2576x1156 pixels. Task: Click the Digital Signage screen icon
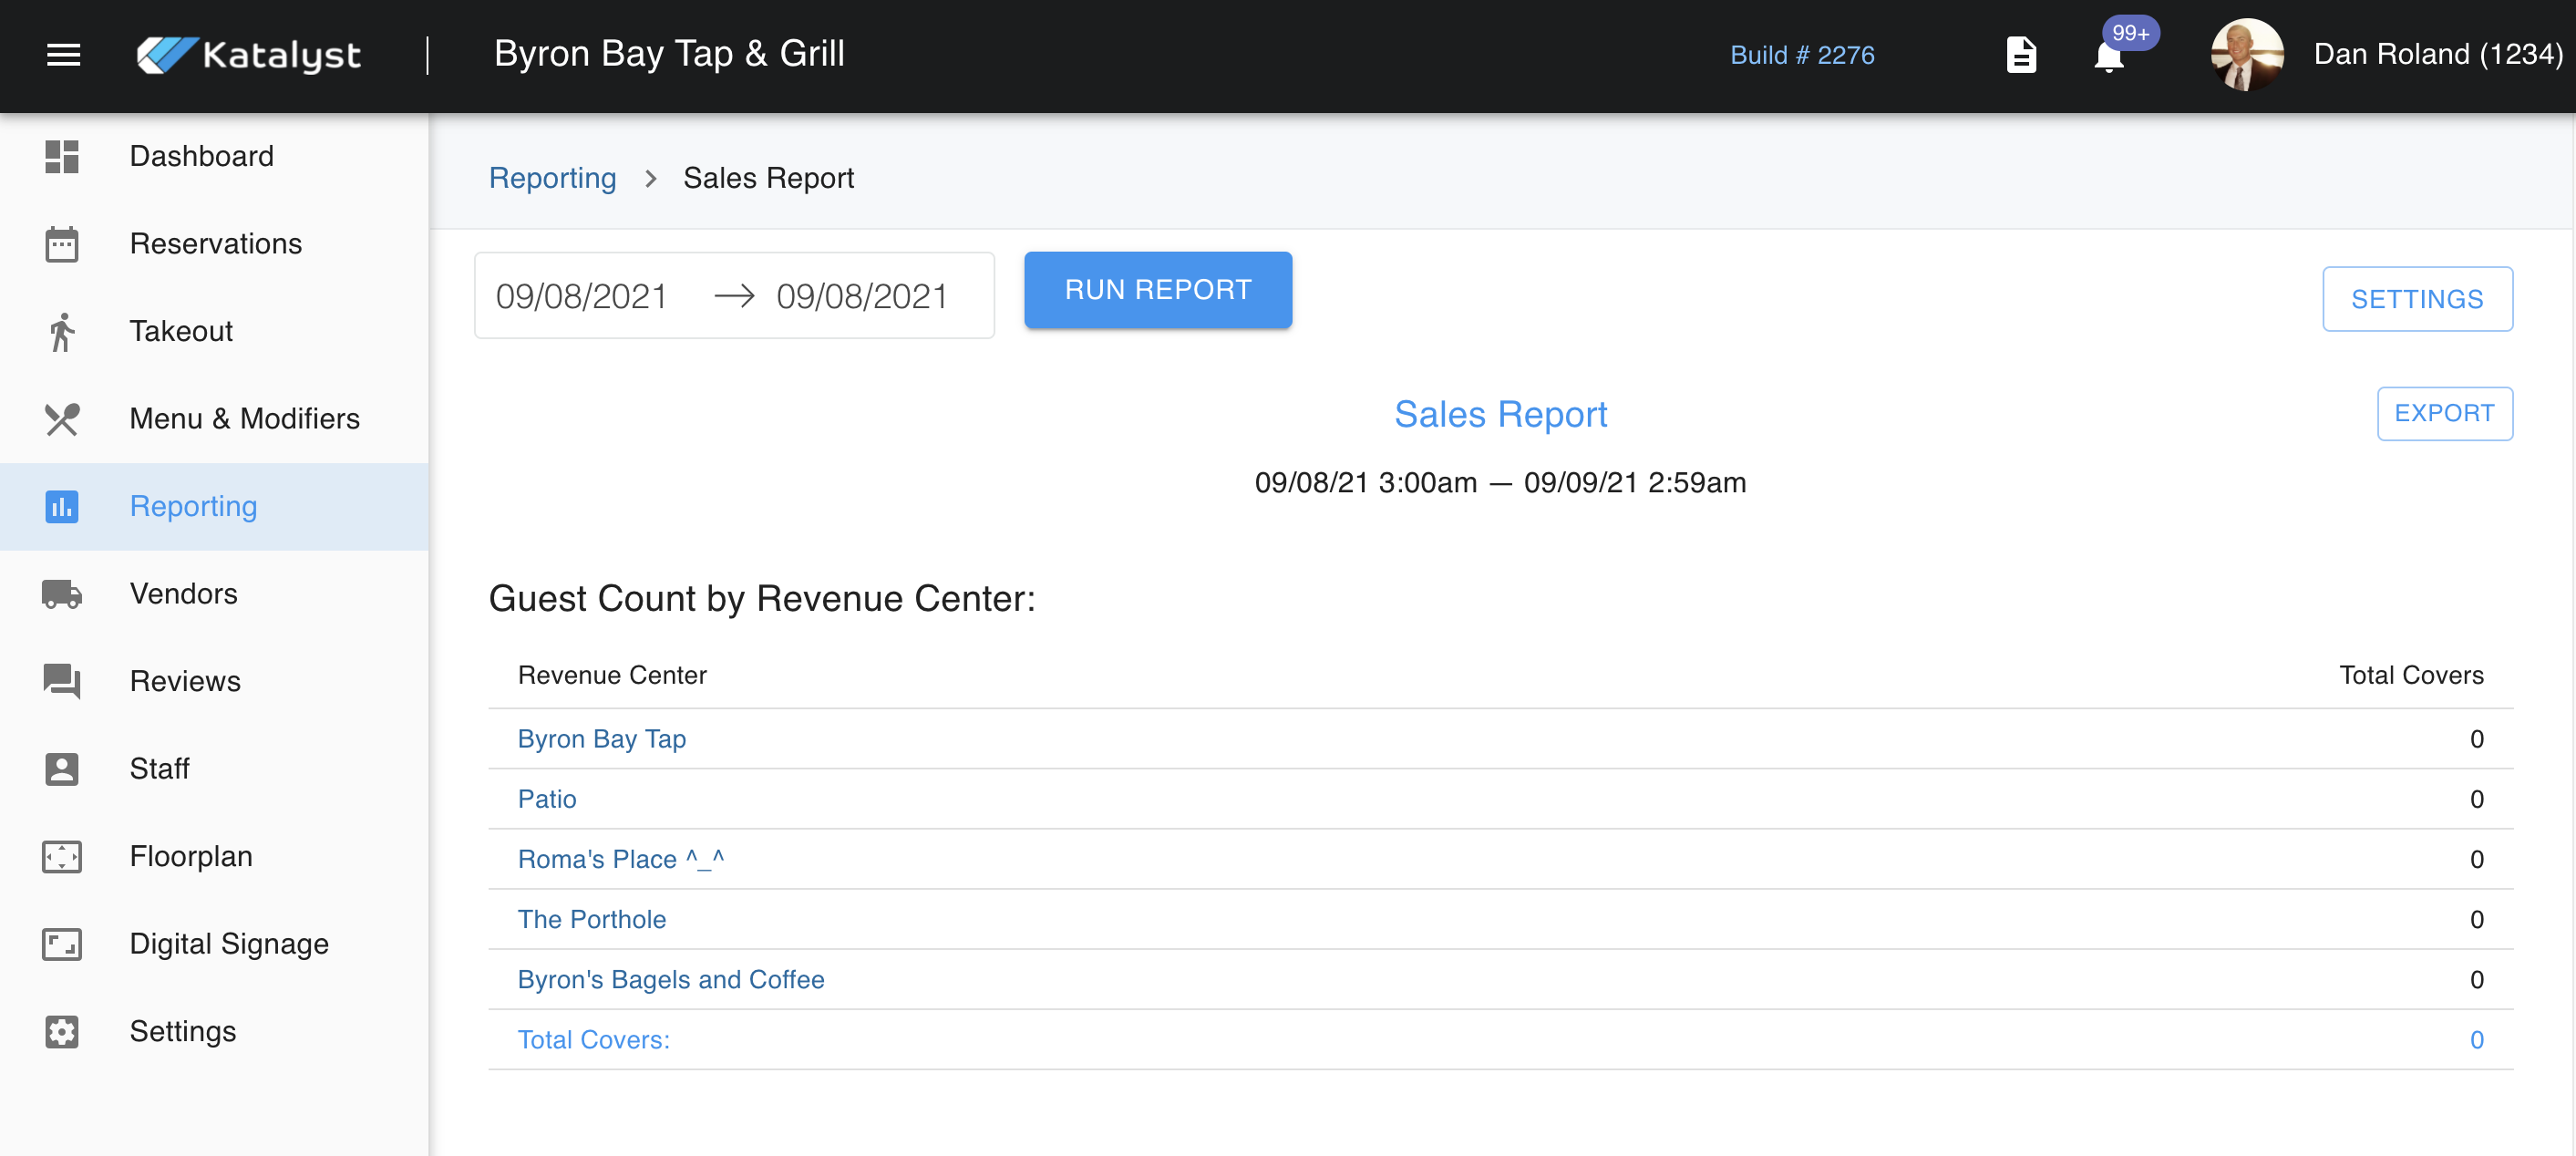(x=62, y=944)
